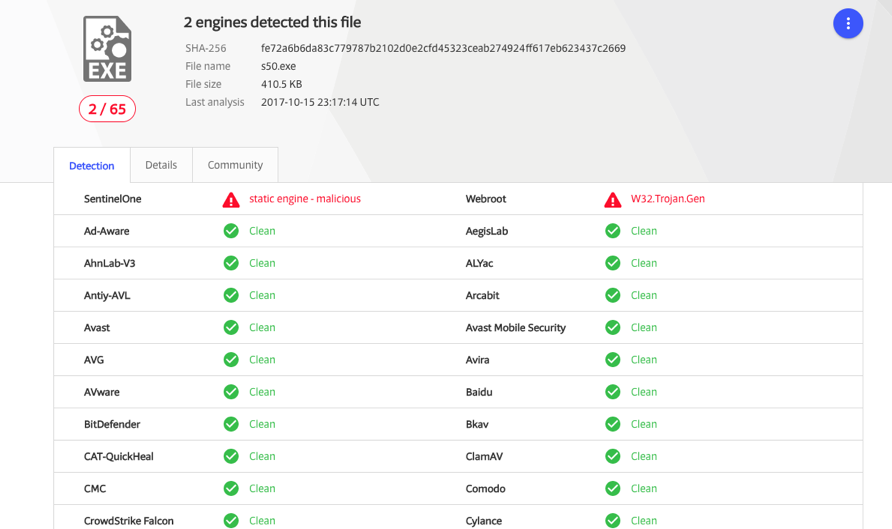Click the Arcabit engine name

(482, 295)
